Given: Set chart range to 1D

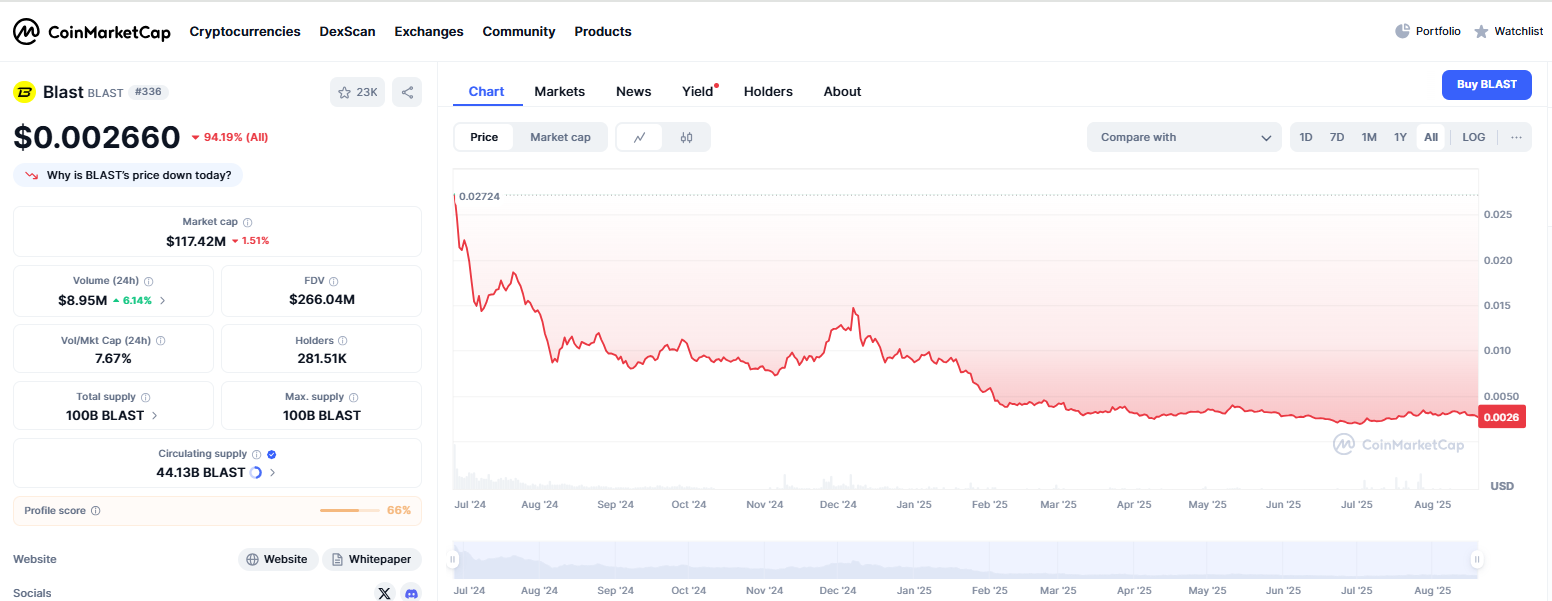Looking at the screenshot, I should point(1306,137).
